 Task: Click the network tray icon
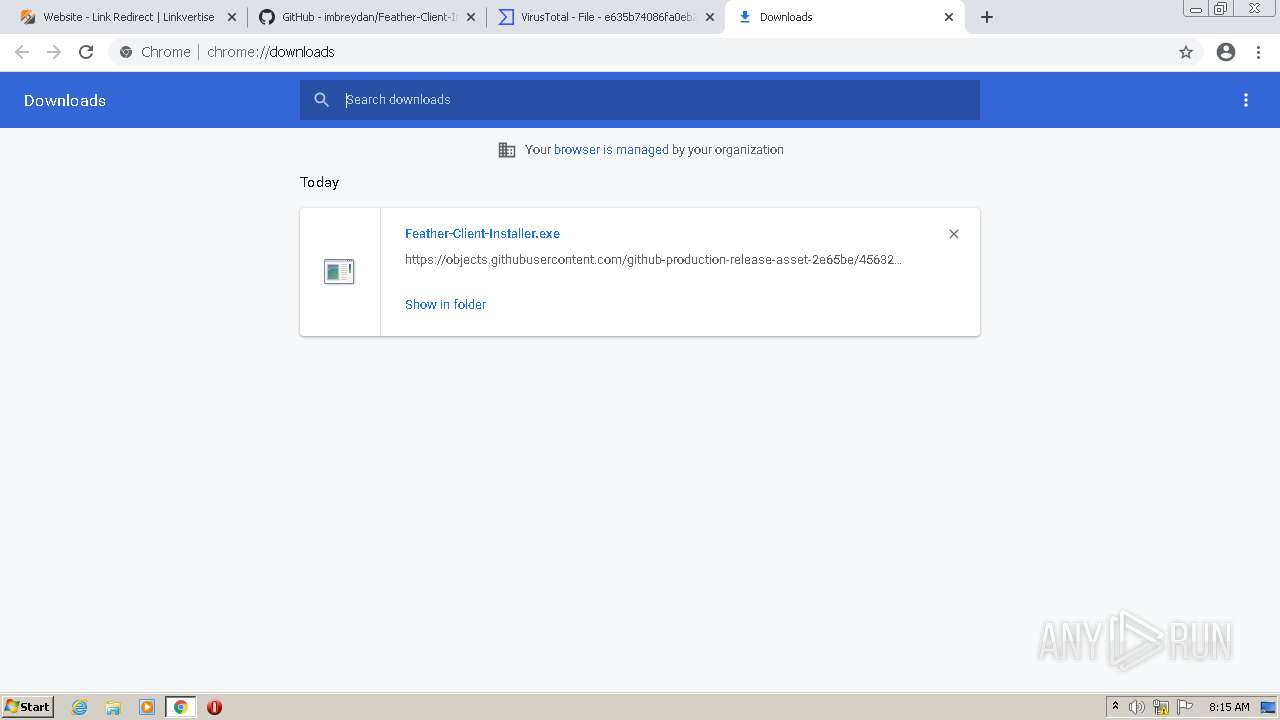[1161, 707]
